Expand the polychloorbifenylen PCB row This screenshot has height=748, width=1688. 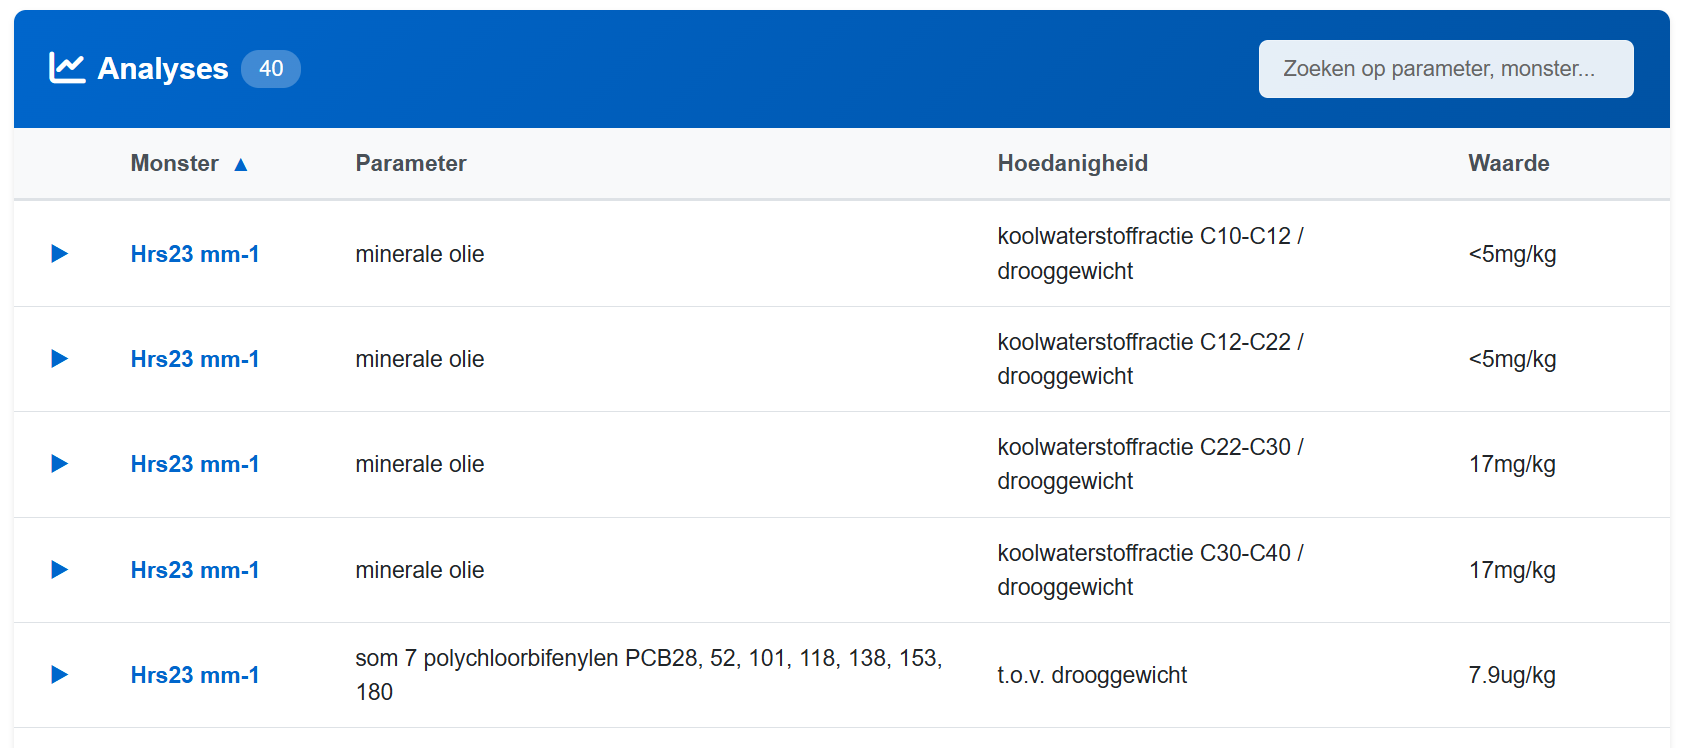(60, 675)
